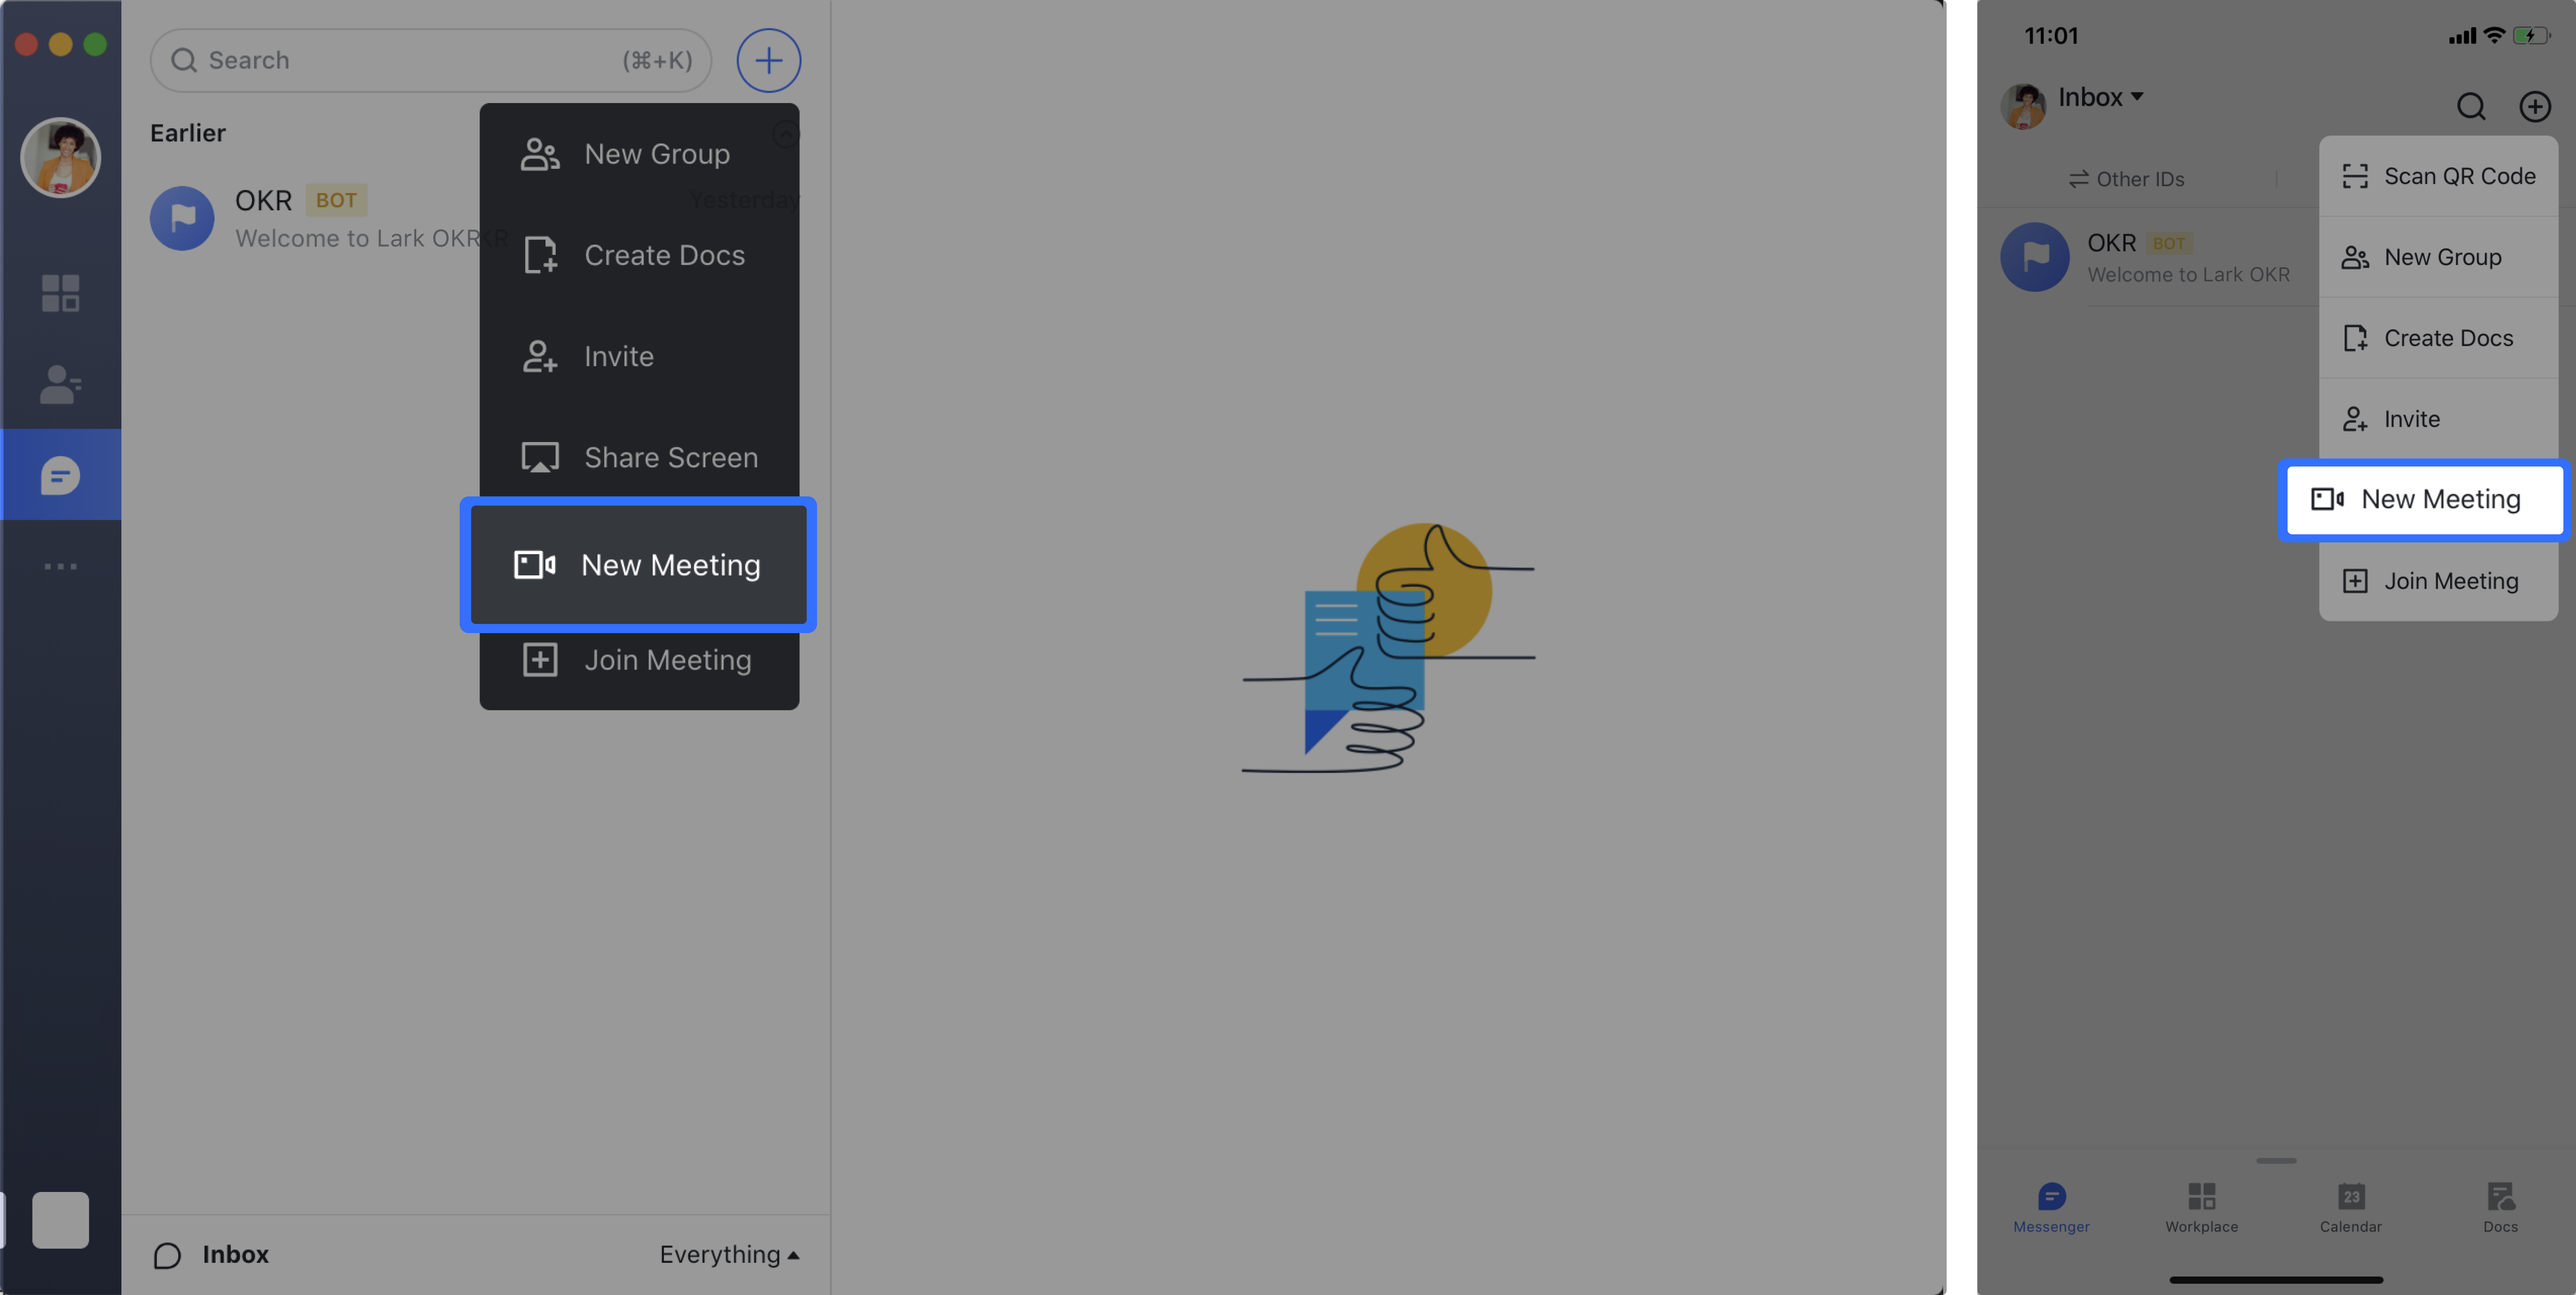Viewport: 2576px width, 1295px height.
Task: Click the plus button beside desktop search
Action: [x=768, y=60]
